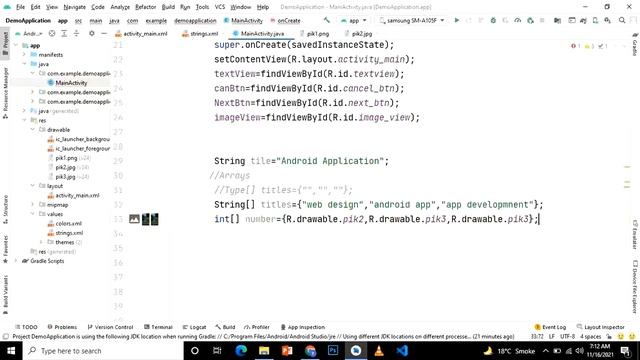Click the Expand All icon in Project panel
Screen dimensions: 640x360
coord(64,33)
